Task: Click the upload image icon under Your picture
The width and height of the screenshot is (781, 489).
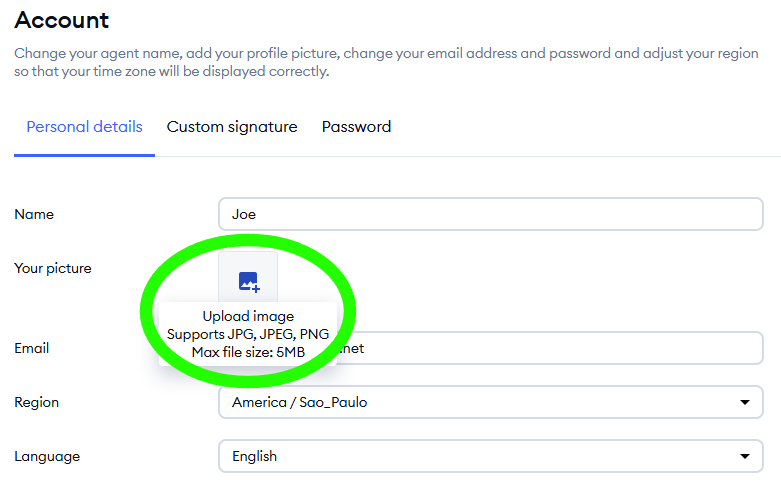Action: tap(248, 281)
